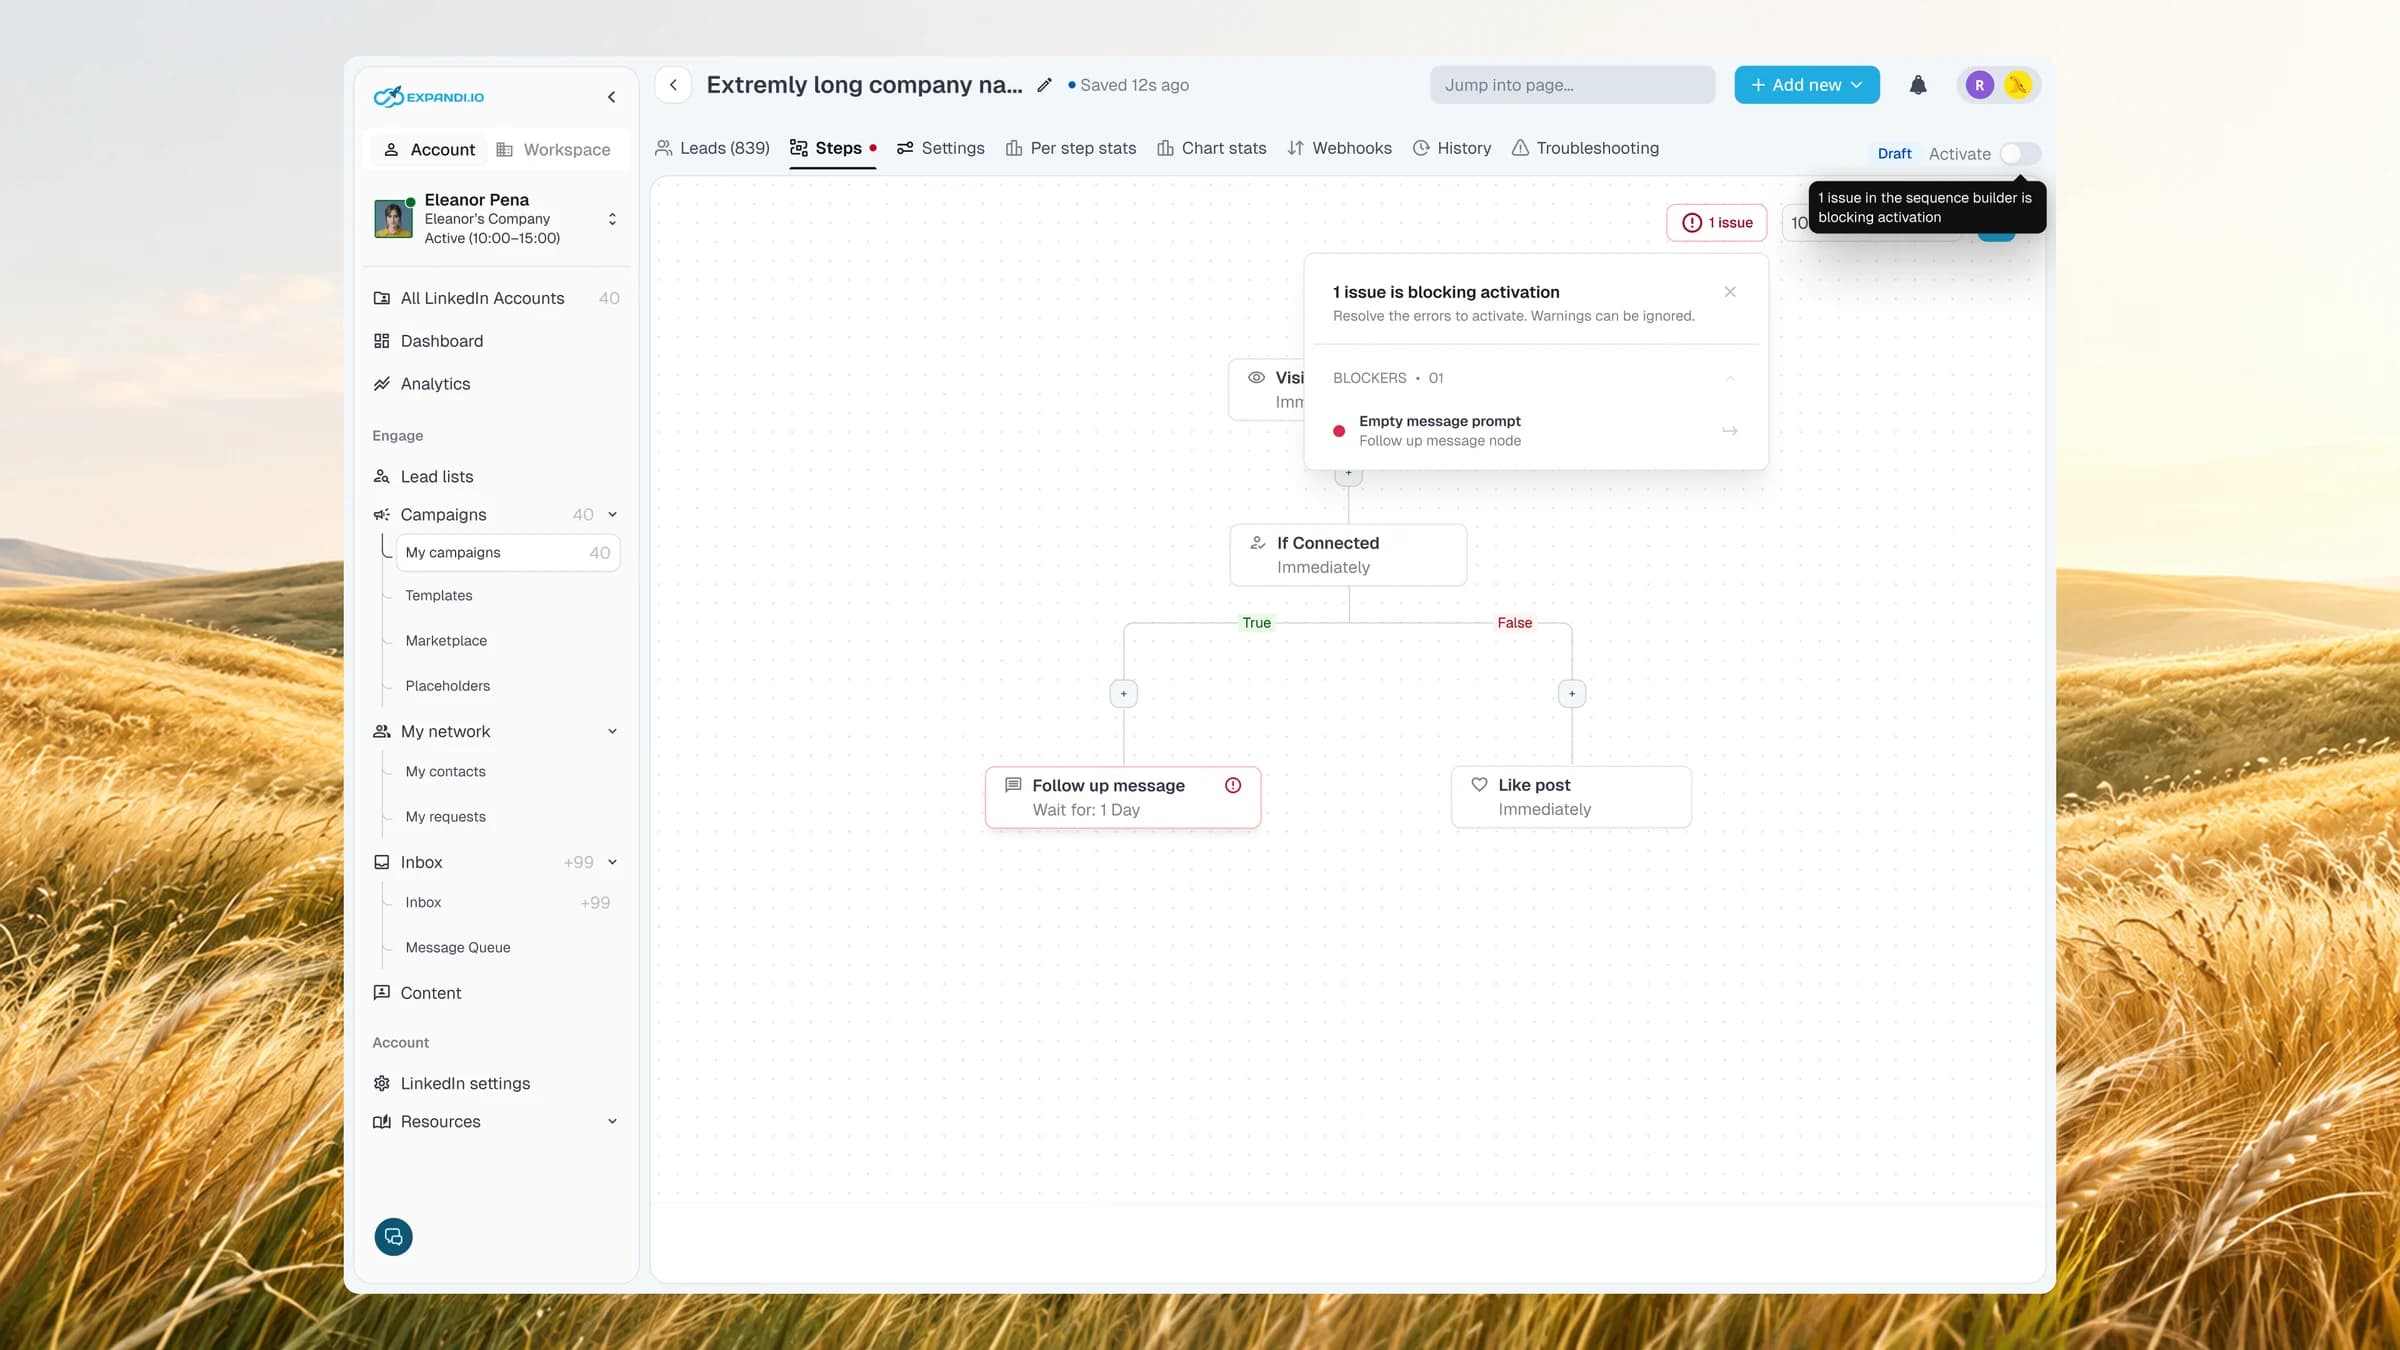Open the Follow up message node
The image size is (2400, 1350).
click(1123, 797)
